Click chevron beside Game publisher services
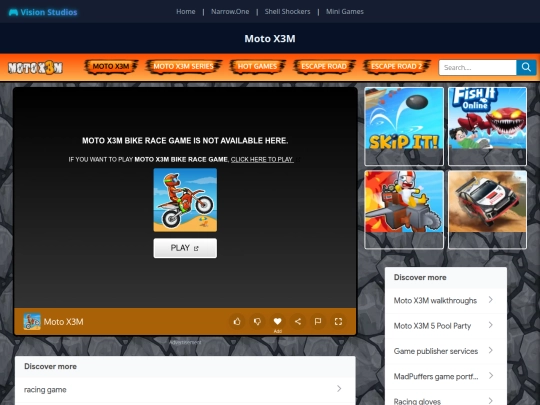540x405 pixels. [x=491, y=351]
